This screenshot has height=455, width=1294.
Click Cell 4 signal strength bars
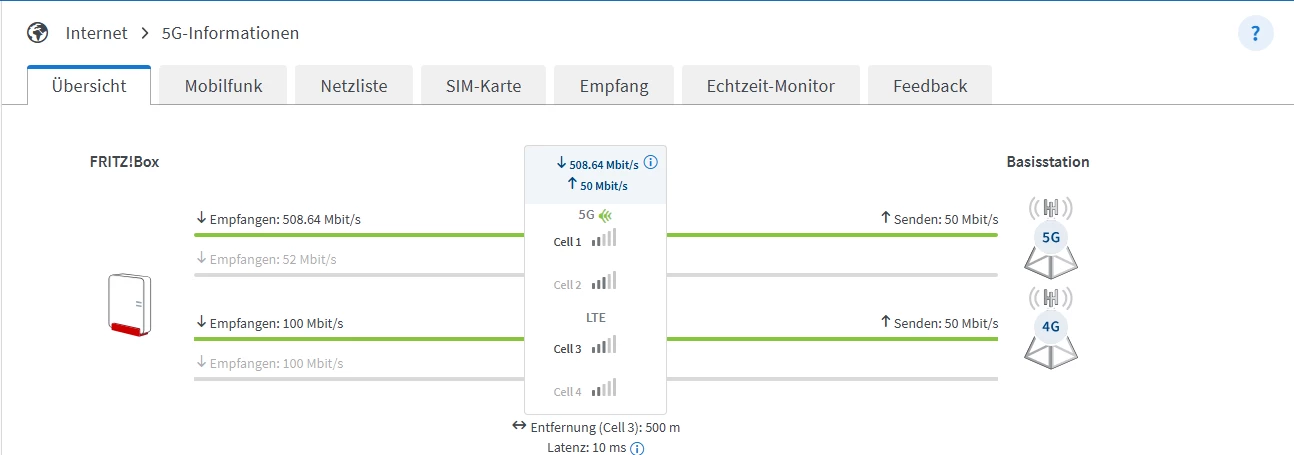[x=603, y=388]
